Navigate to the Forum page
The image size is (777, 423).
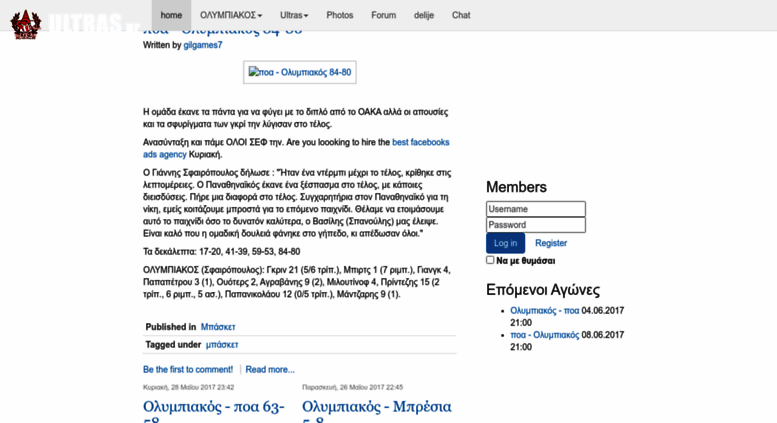coord(384,15)
